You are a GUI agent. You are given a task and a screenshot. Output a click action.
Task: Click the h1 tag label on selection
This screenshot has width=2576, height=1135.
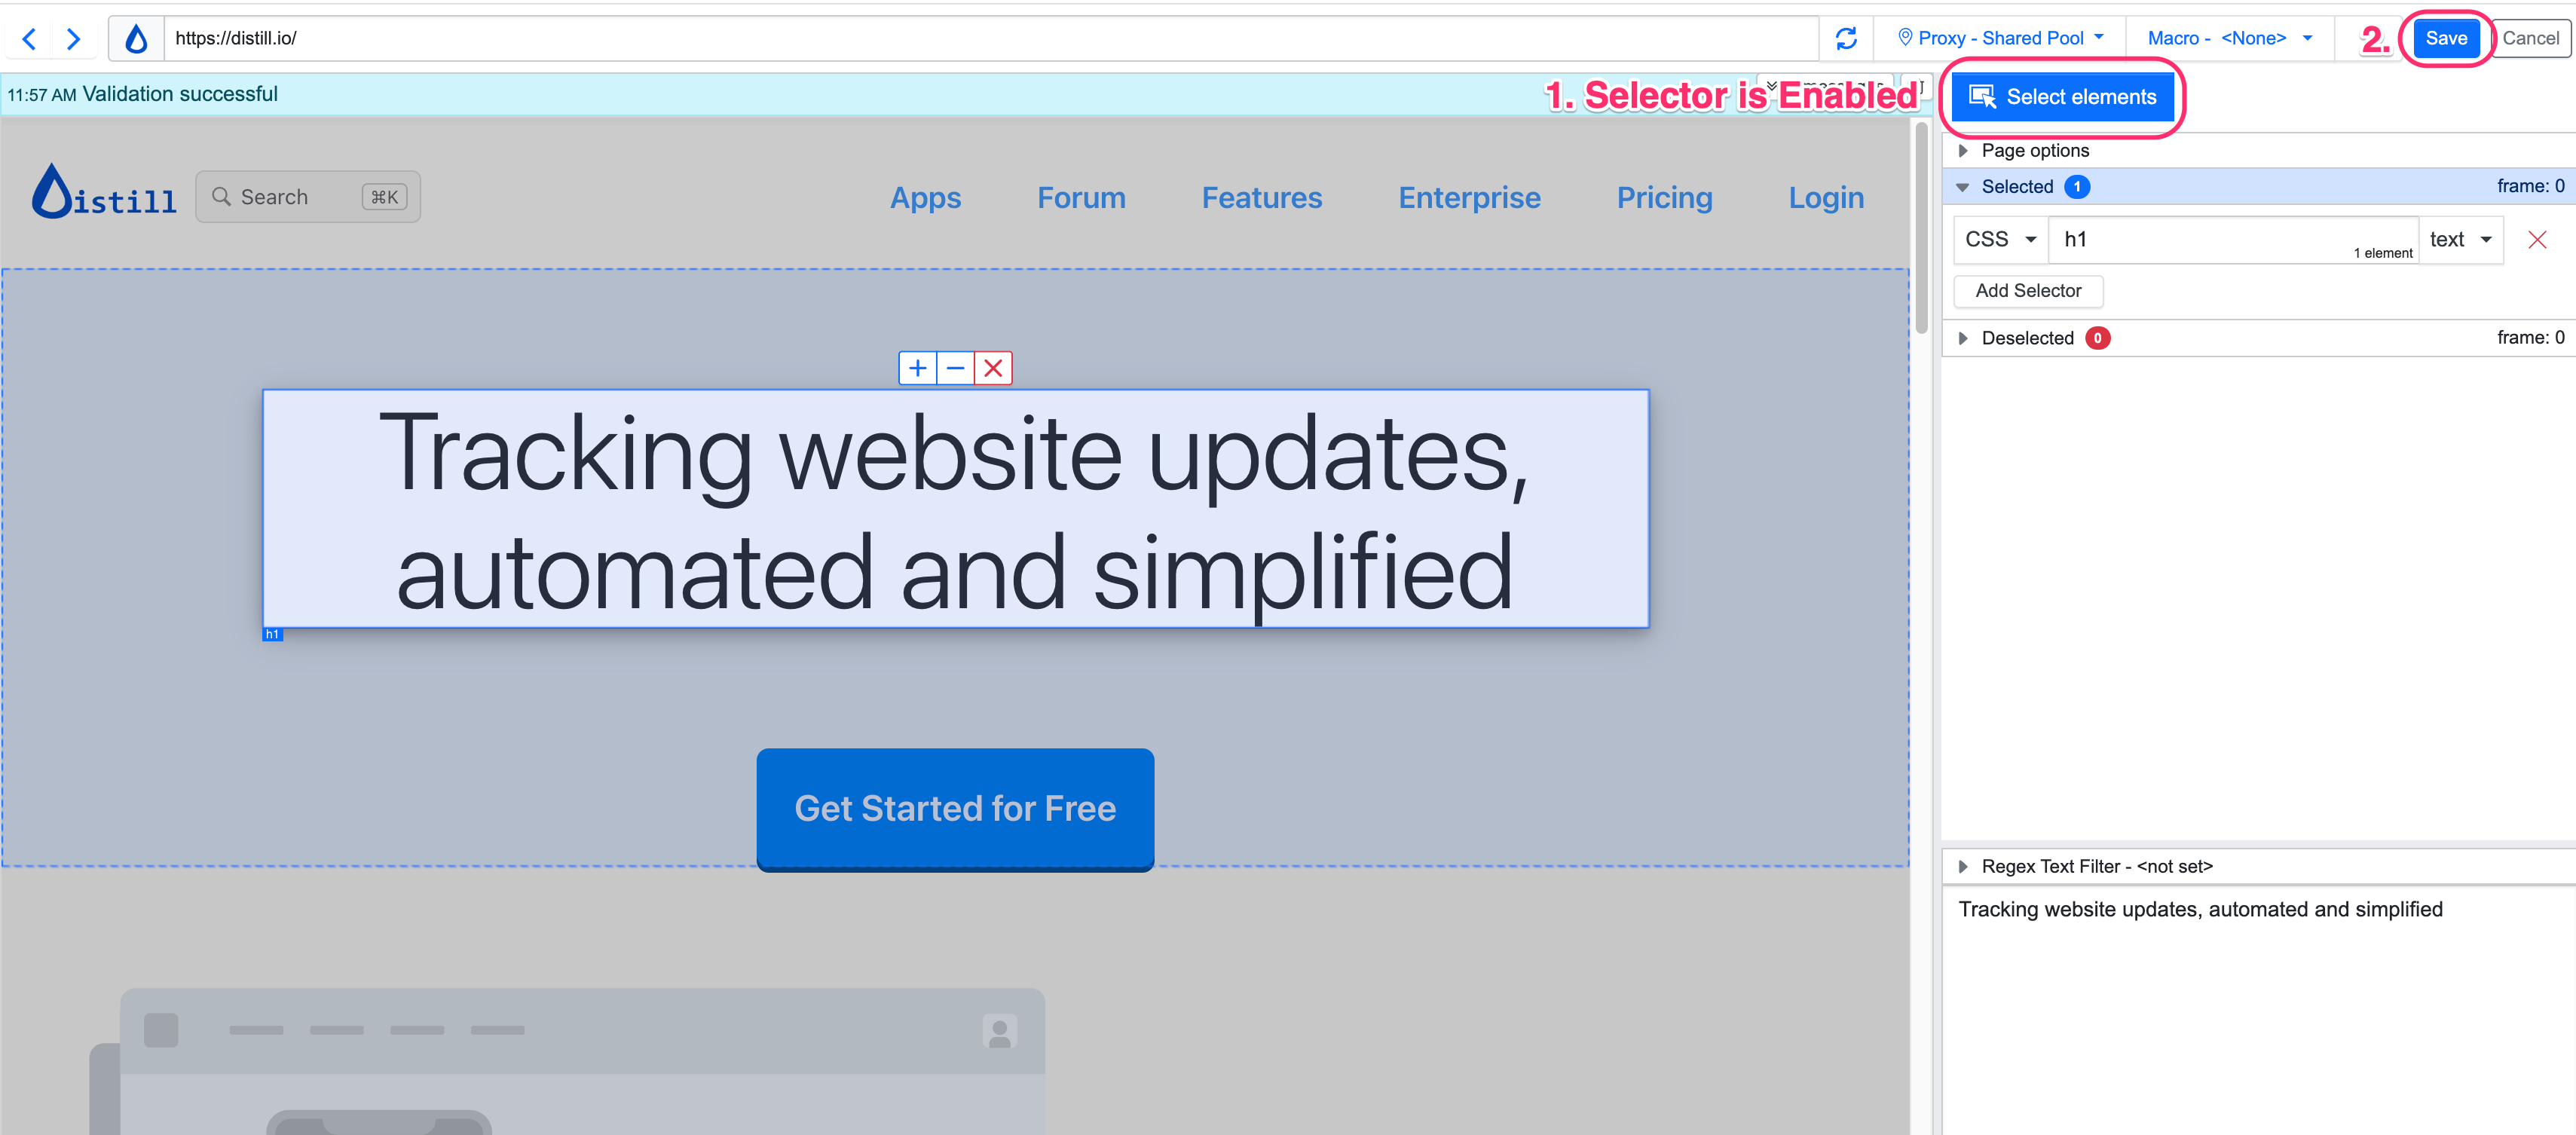[x=272, y=634]
